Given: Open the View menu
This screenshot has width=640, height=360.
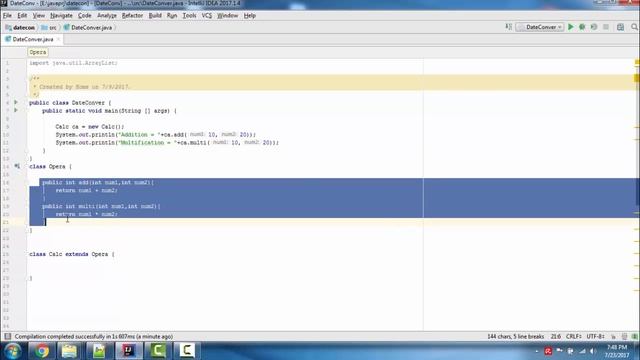Looking at the screenshot, I should click(x=39, y=16).
